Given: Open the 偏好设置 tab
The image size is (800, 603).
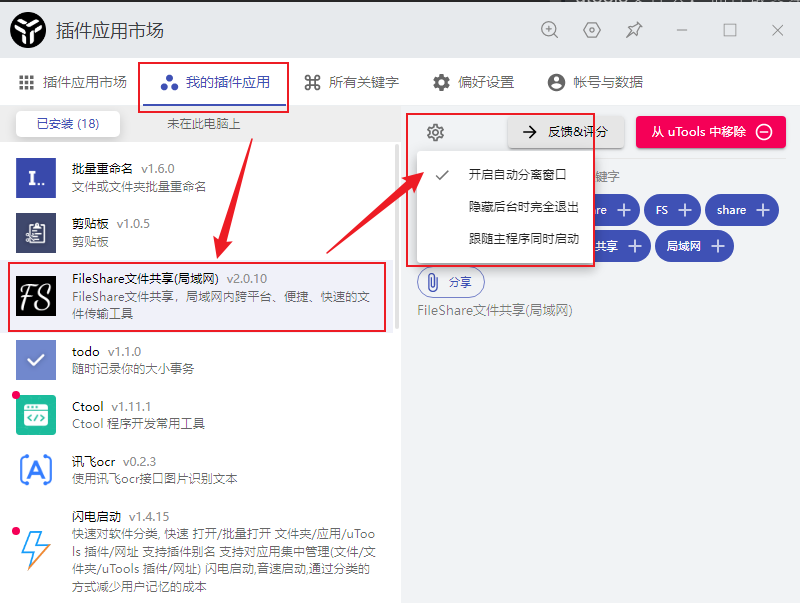Looking at the screenshot, I should tap(473, 82).
